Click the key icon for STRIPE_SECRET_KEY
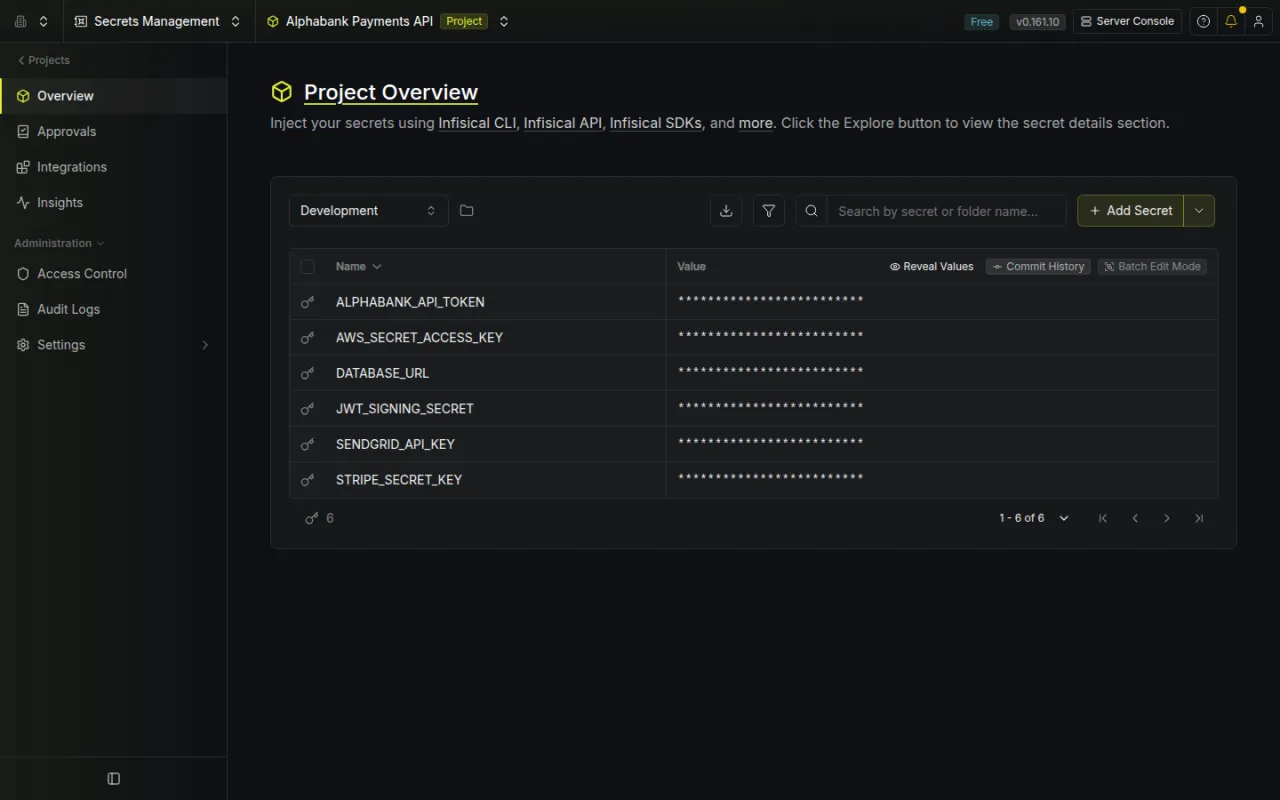Image resolution: width=1280 pixels, height=800 pixels. 308,480
